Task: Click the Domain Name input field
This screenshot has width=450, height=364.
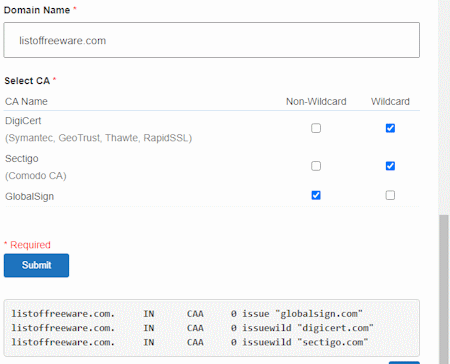Action: click(x=211, y=40)
